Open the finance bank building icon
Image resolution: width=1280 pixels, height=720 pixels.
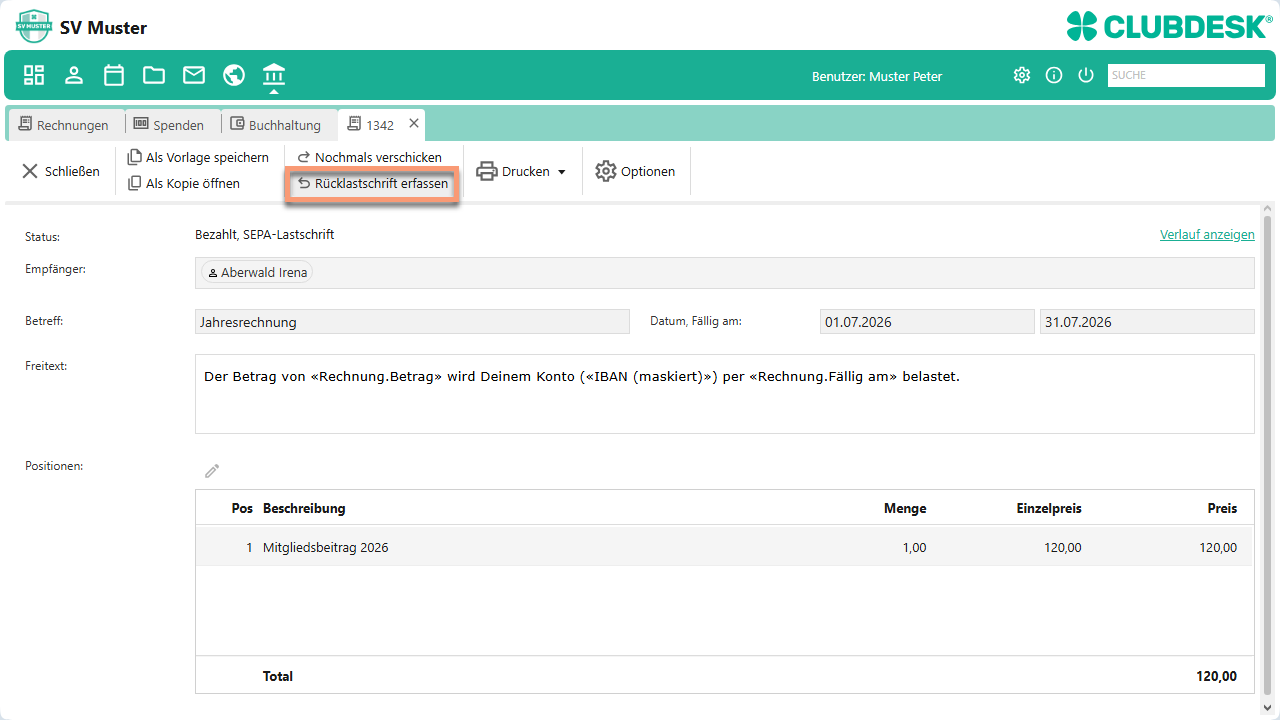tap(274, 75)
